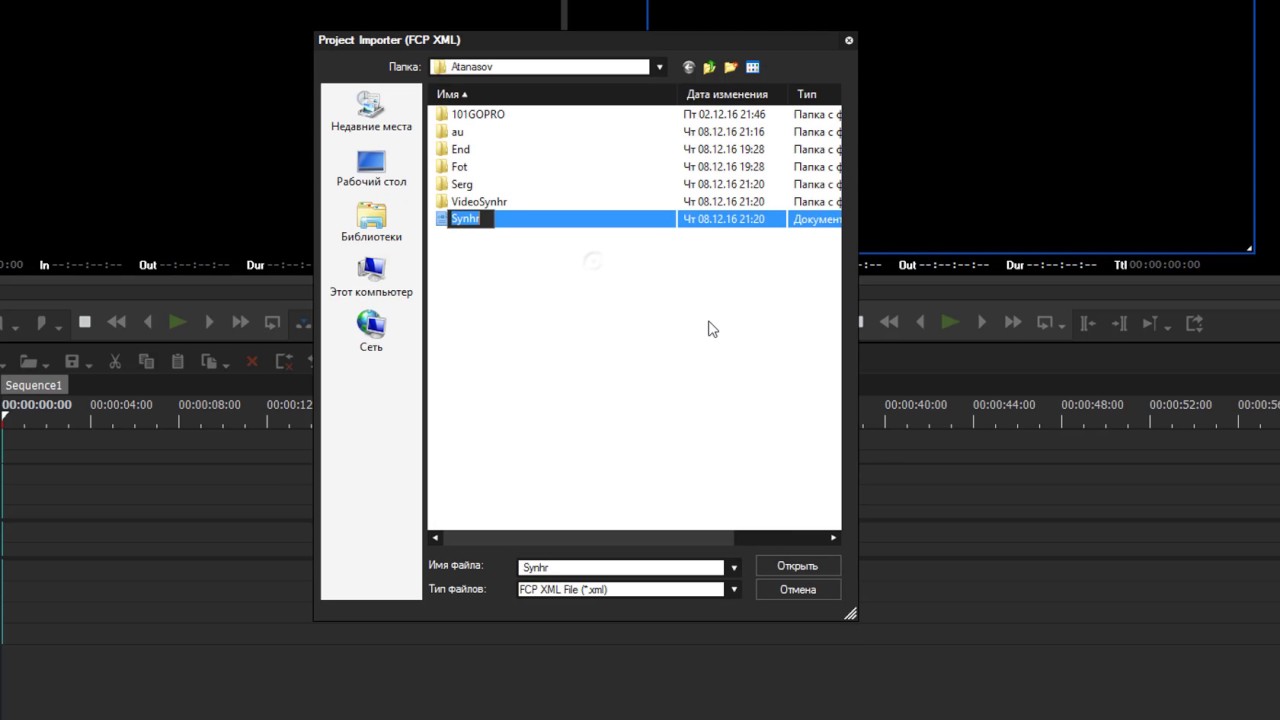
Task: Step back one frame in left Player monitor
Action: 148,322
